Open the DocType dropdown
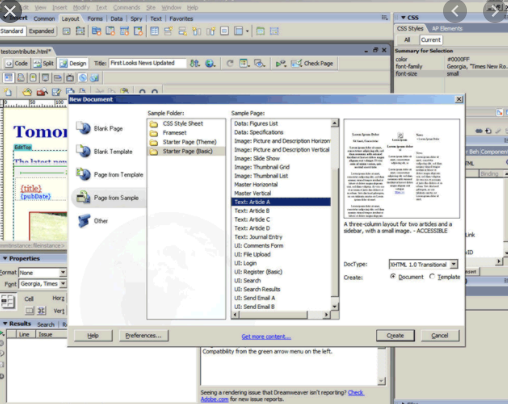 pyautogui.click(x=454, y=264)
